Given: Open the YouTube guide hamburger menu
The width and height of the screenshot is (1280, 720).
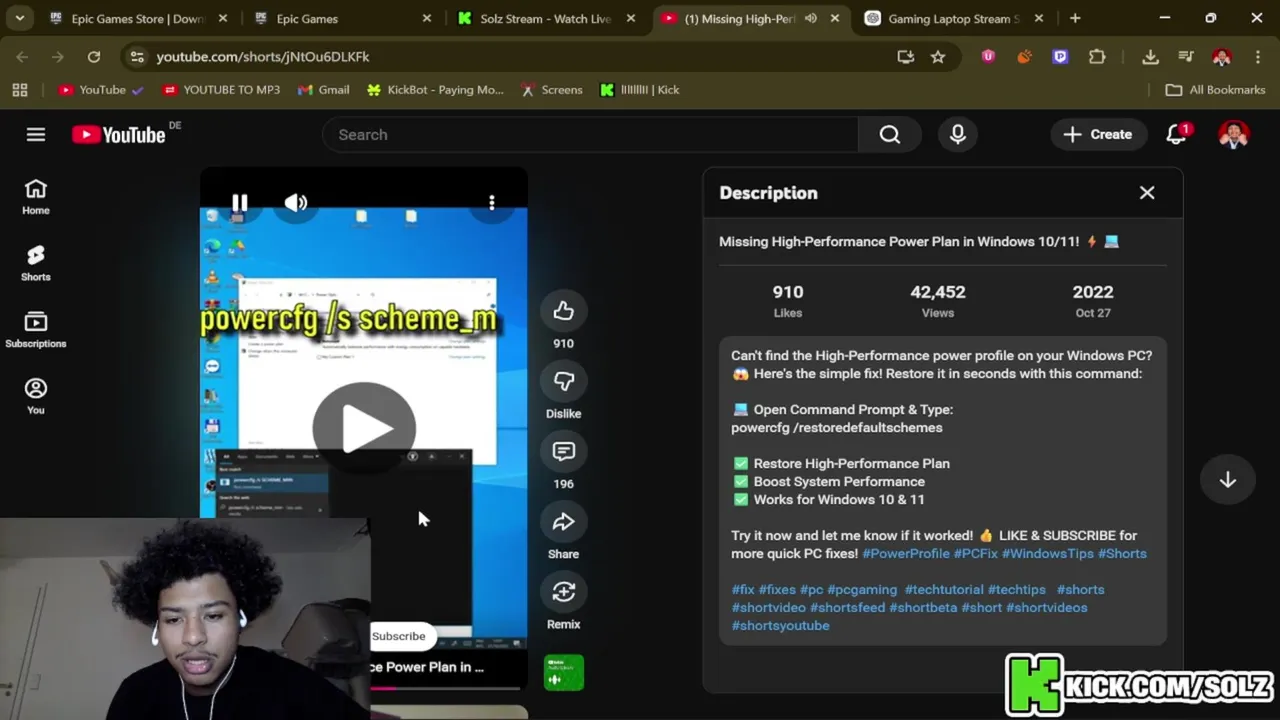Looking at the screenshot, I should [x=36, y=134].
